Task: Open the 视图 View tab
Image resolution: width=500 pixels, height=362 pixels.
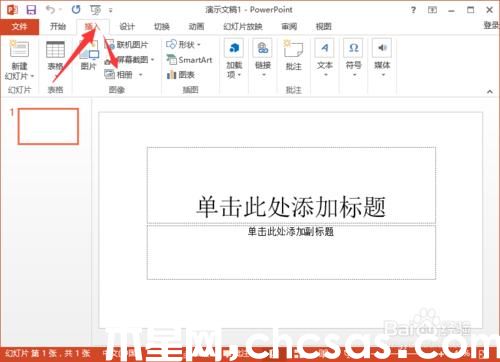Action: pos(324,27)
